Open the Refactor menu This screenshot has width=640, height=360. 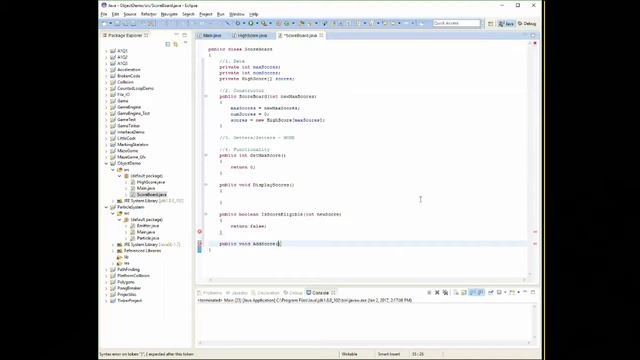point(149,14)
